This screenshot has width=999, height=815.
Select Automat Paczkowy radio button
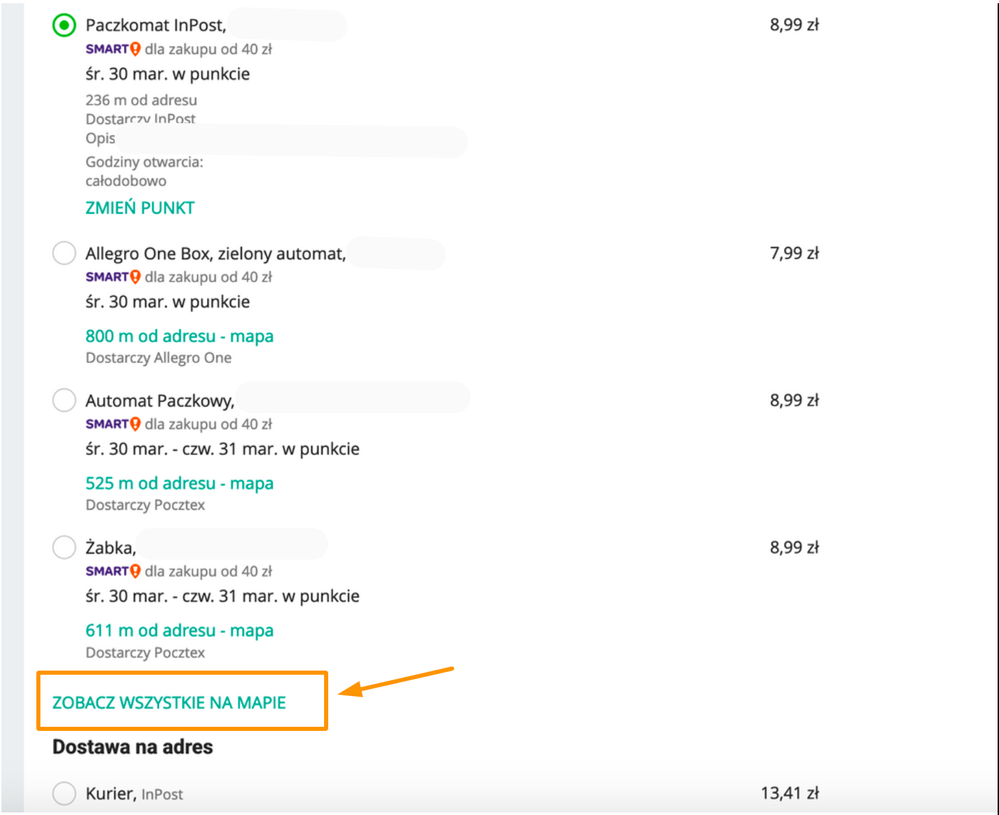(64, 400)
